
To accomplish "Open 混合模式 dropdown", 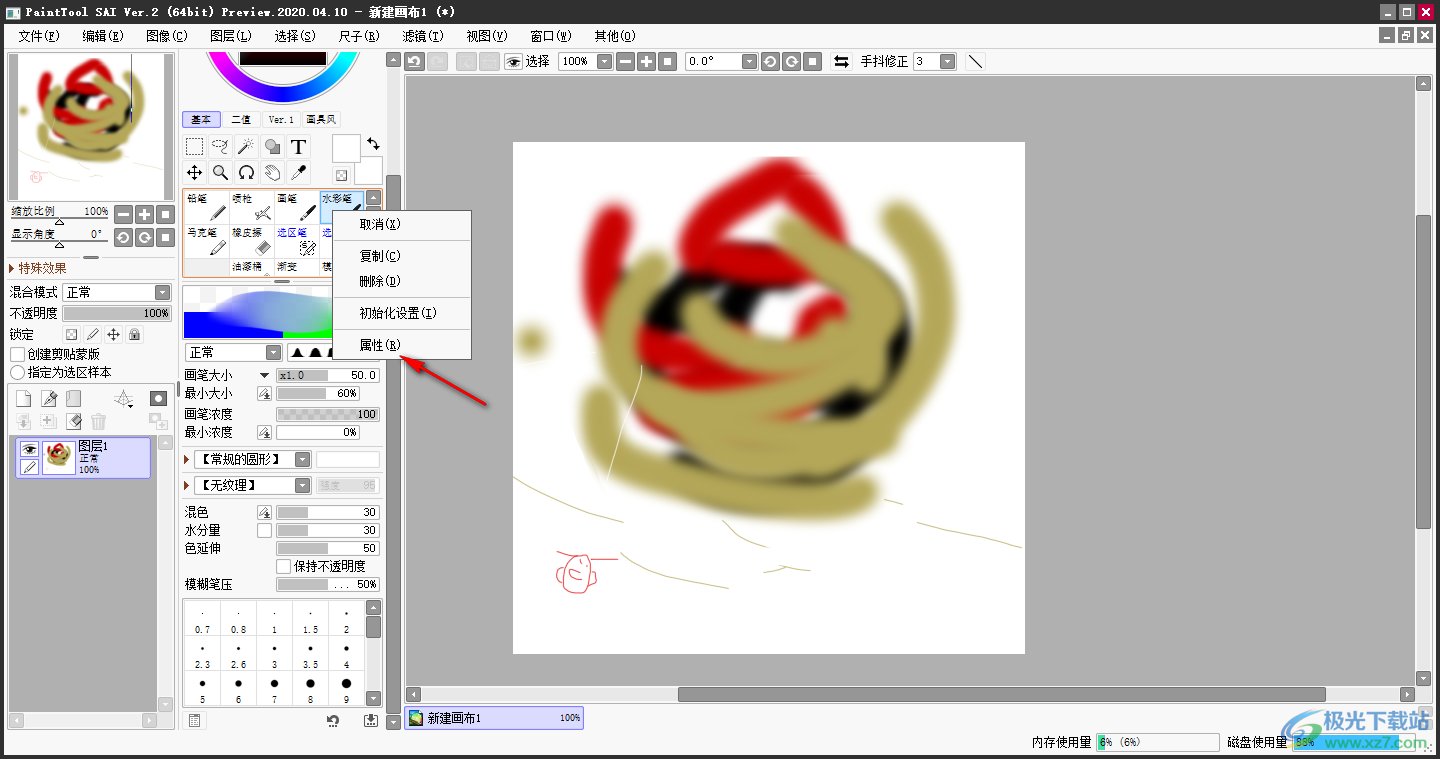I will click(x=117, y=292).
